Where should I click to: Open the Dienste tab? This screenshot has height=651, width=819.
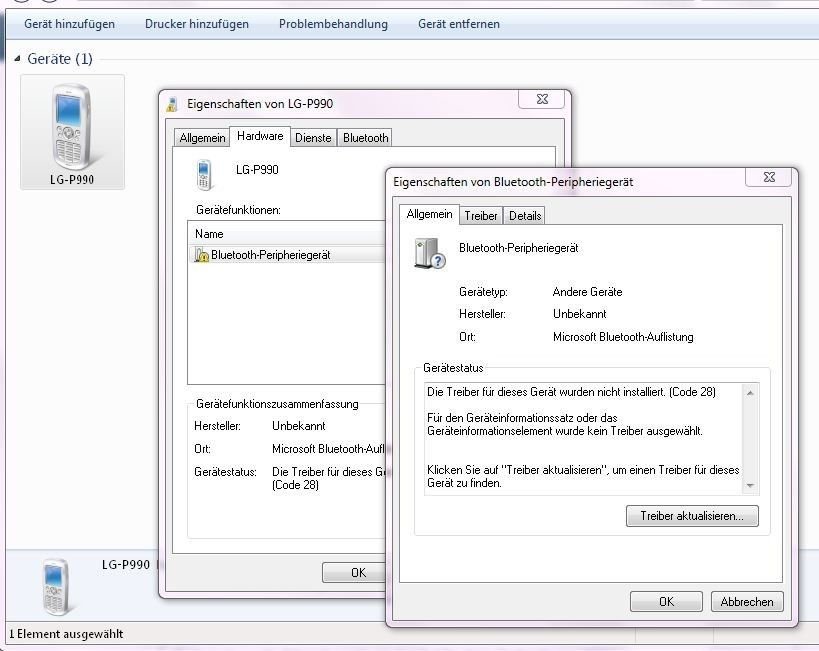tap(313, 138)
